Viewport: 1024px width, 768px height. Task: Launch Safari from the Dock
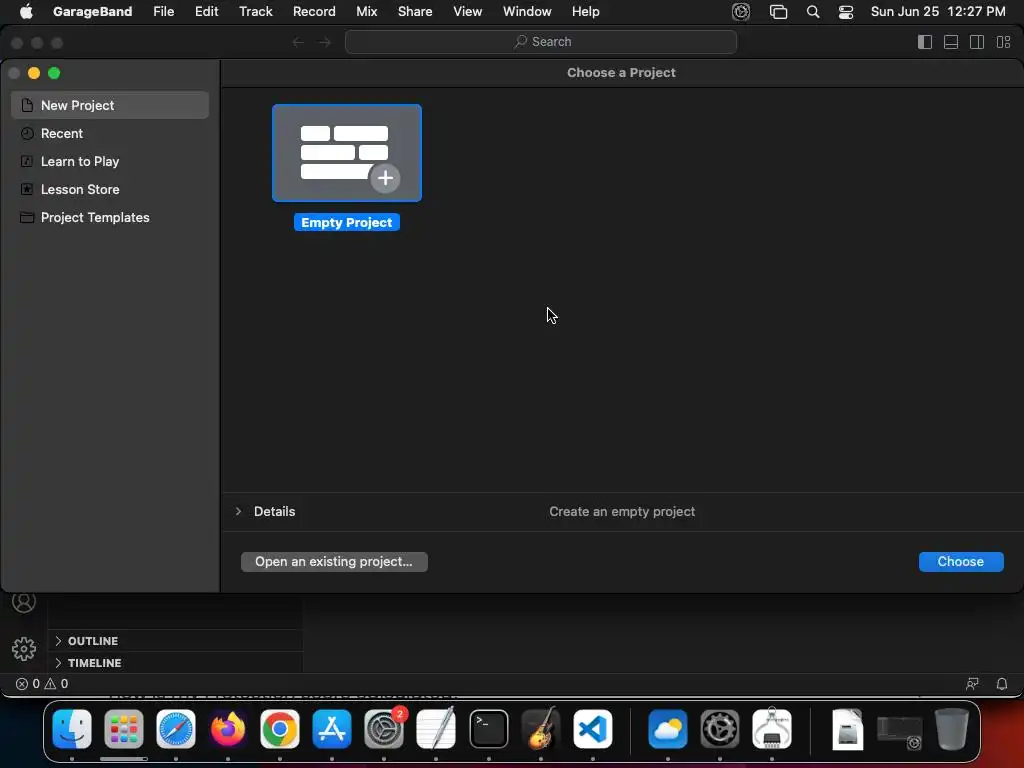pos(176,729)
